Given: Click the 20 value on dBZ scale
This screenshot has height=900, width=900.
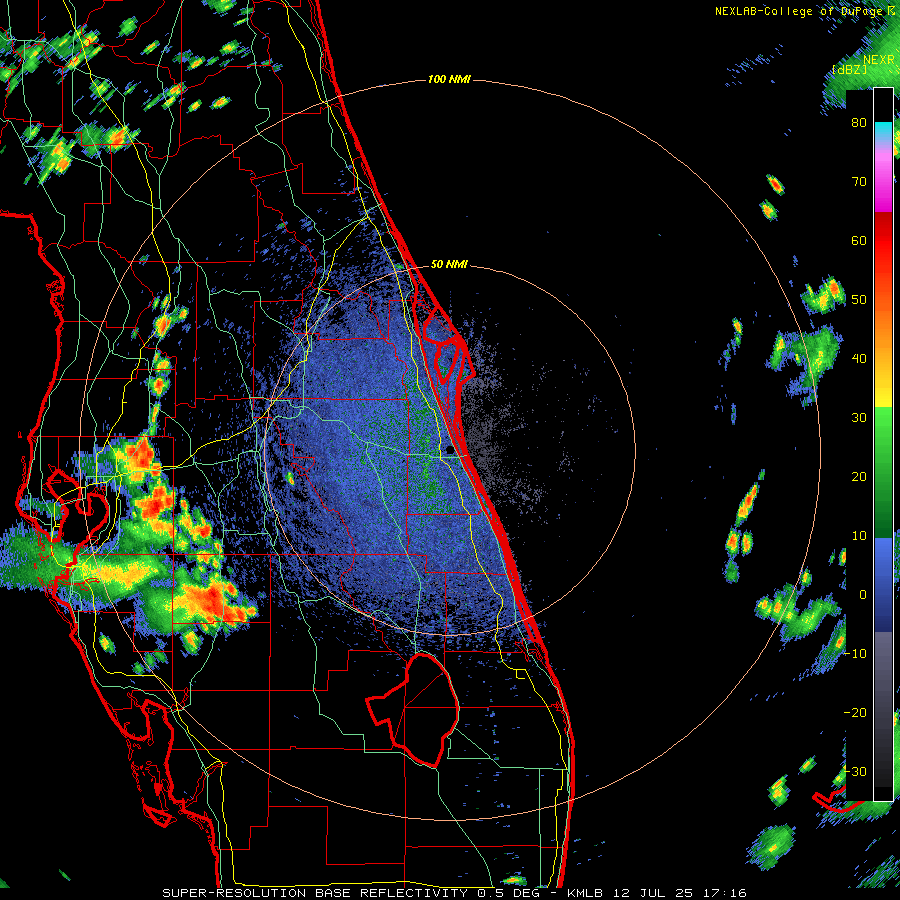Looking at the screenshot, I should [x=859, y=477].
